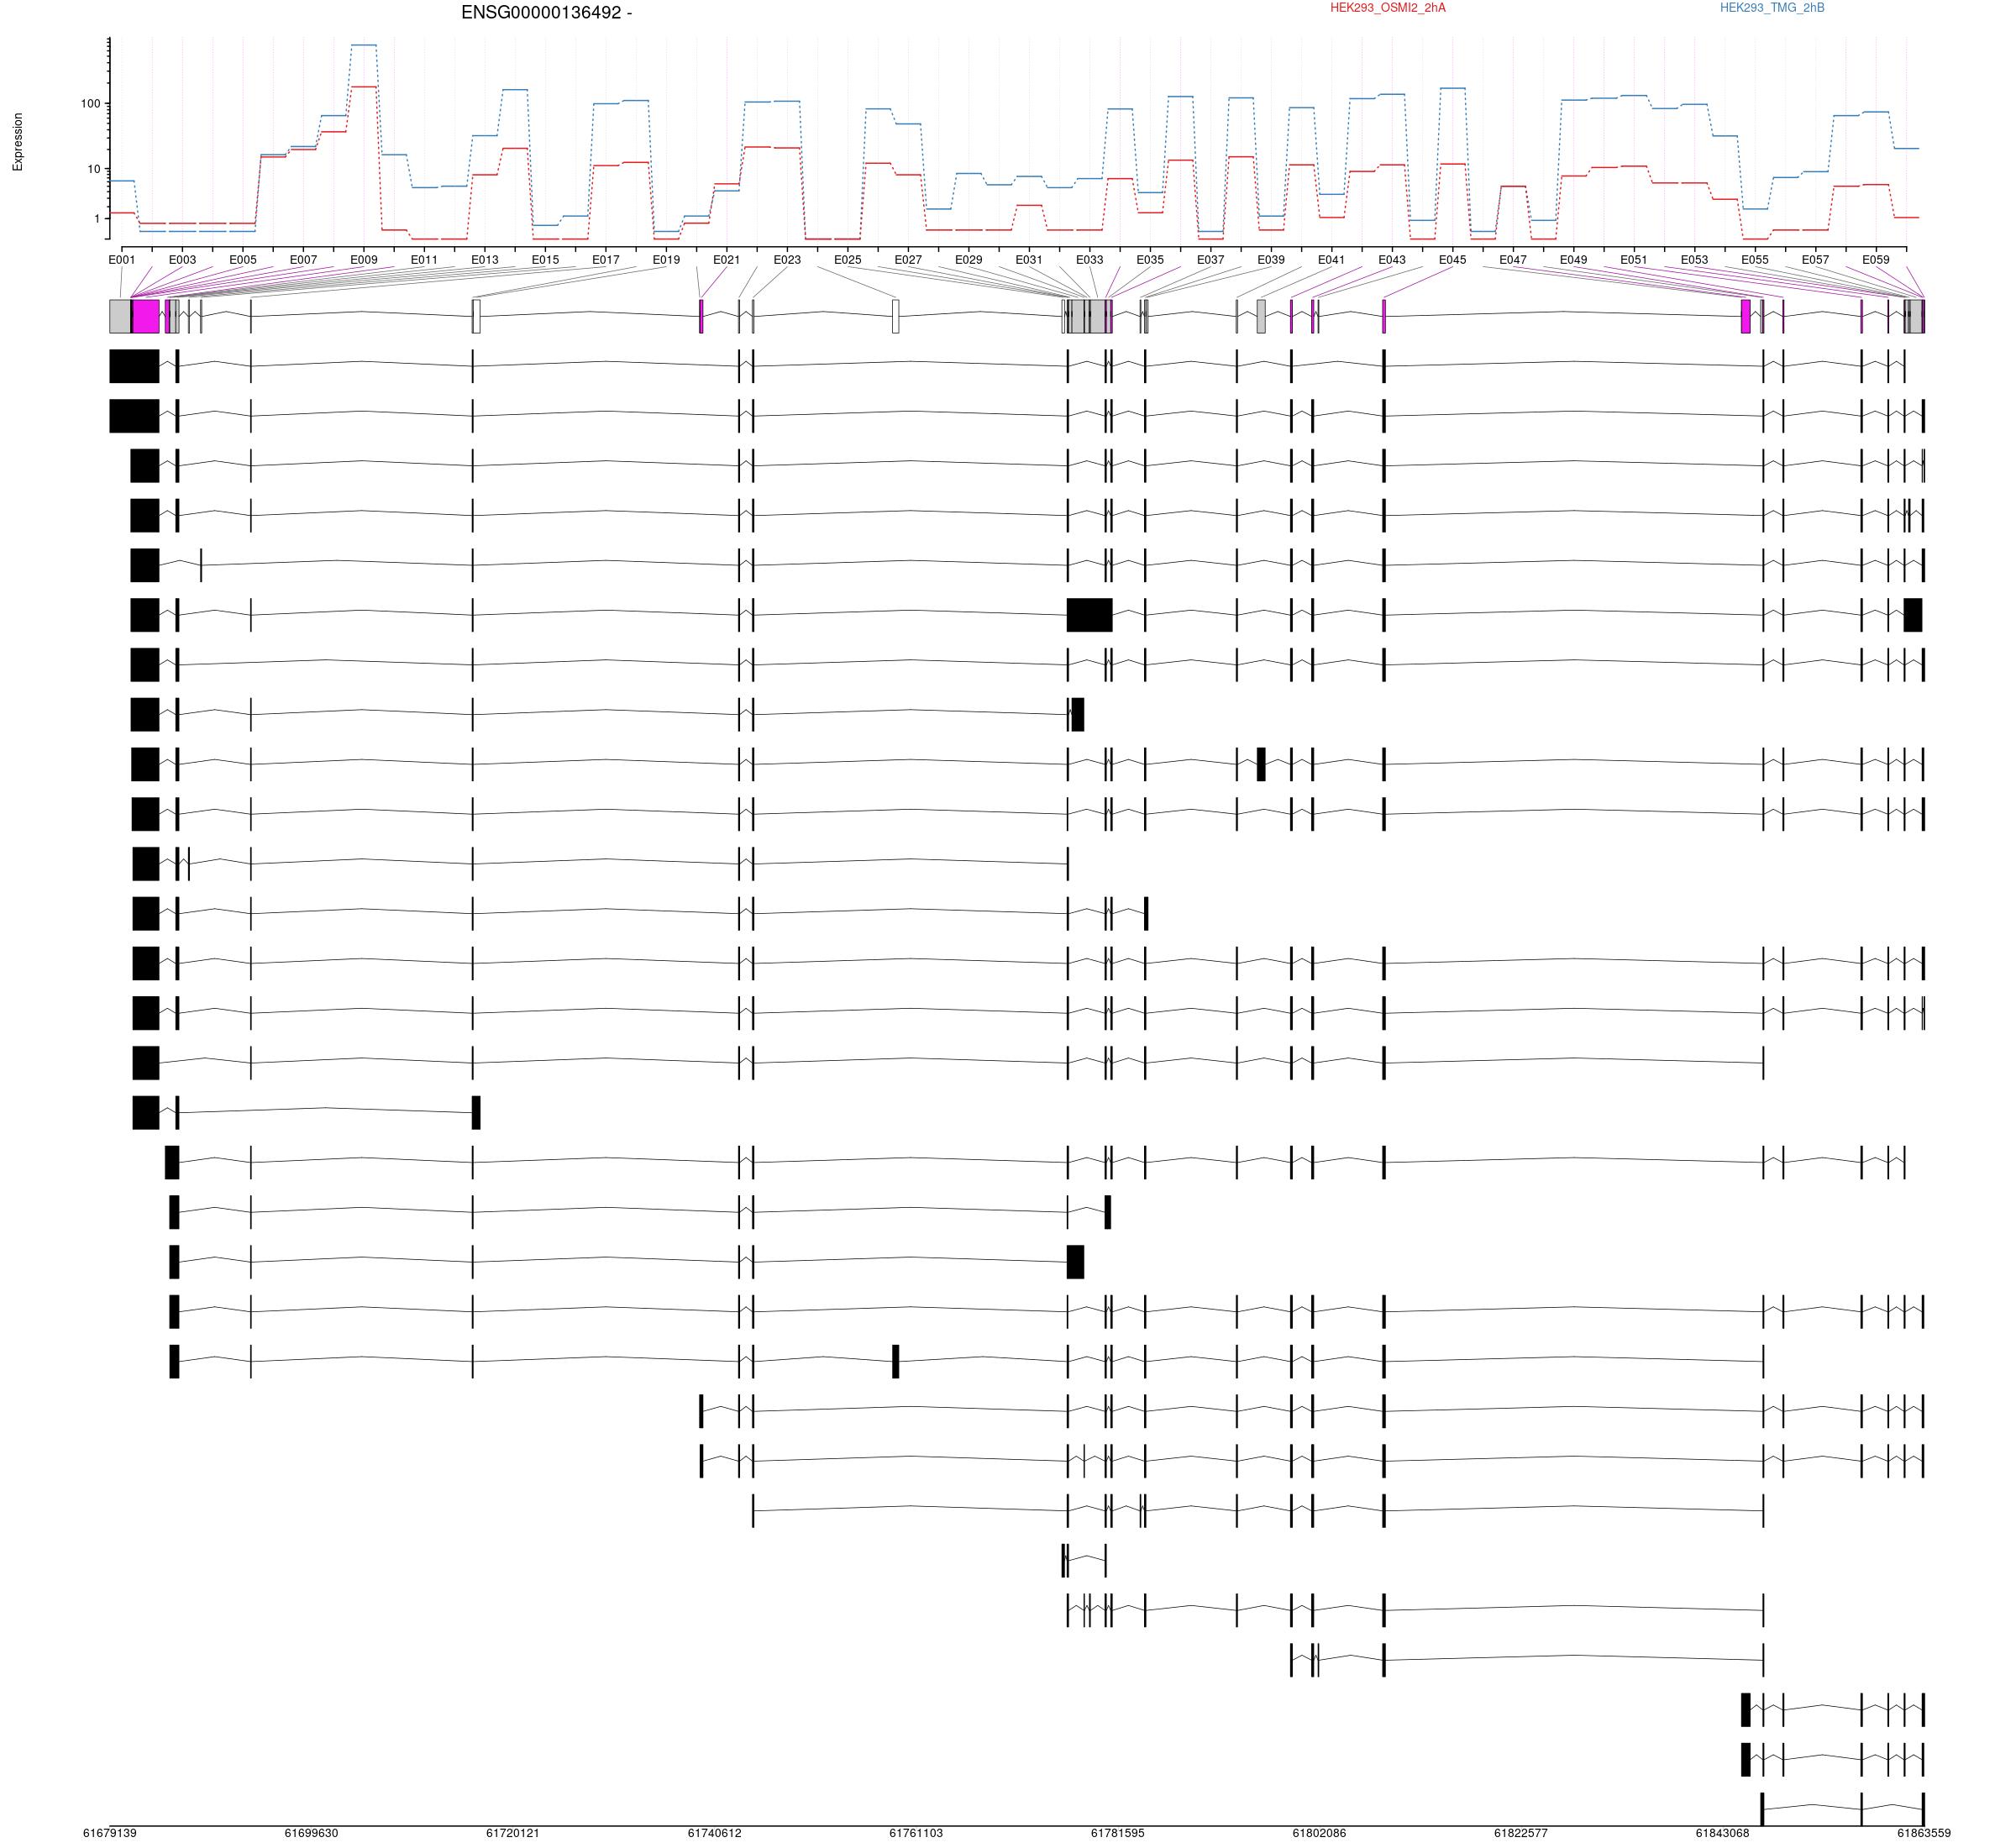Click exon label E041

(1332, 260)
